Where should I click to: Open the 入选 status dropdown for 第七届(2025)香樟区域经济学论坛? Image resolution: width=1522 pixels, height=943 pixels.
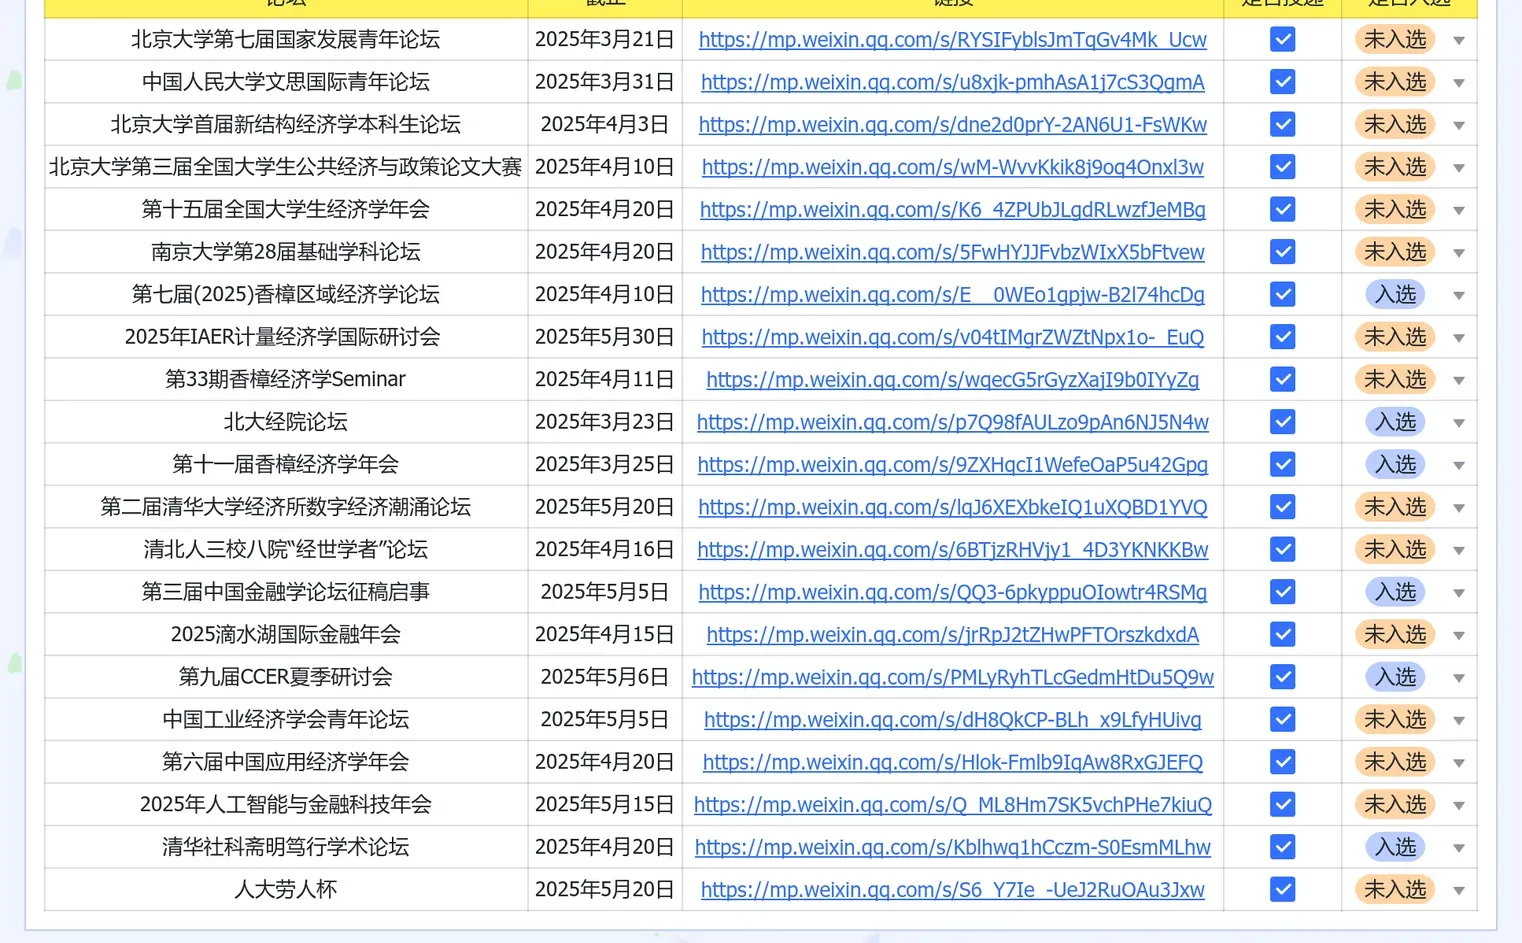point(1458,294)
